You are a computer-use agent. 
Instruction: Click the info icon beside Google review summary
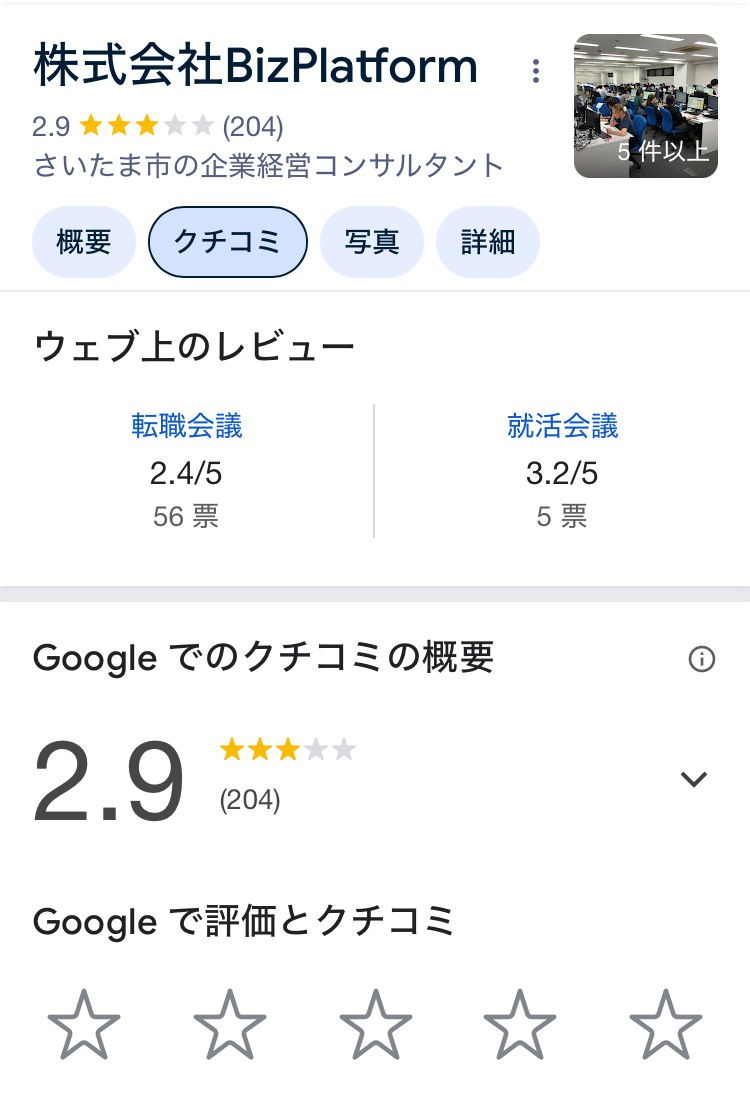pyautogui.click(x=702, y=659)
